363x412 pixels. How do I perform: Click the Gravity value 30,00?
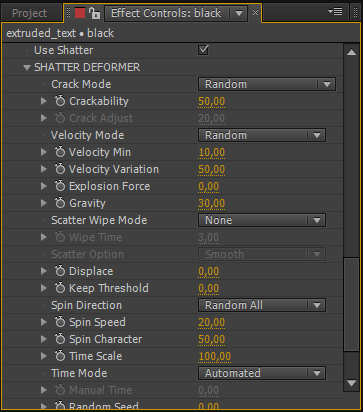(x=212, y=203)
